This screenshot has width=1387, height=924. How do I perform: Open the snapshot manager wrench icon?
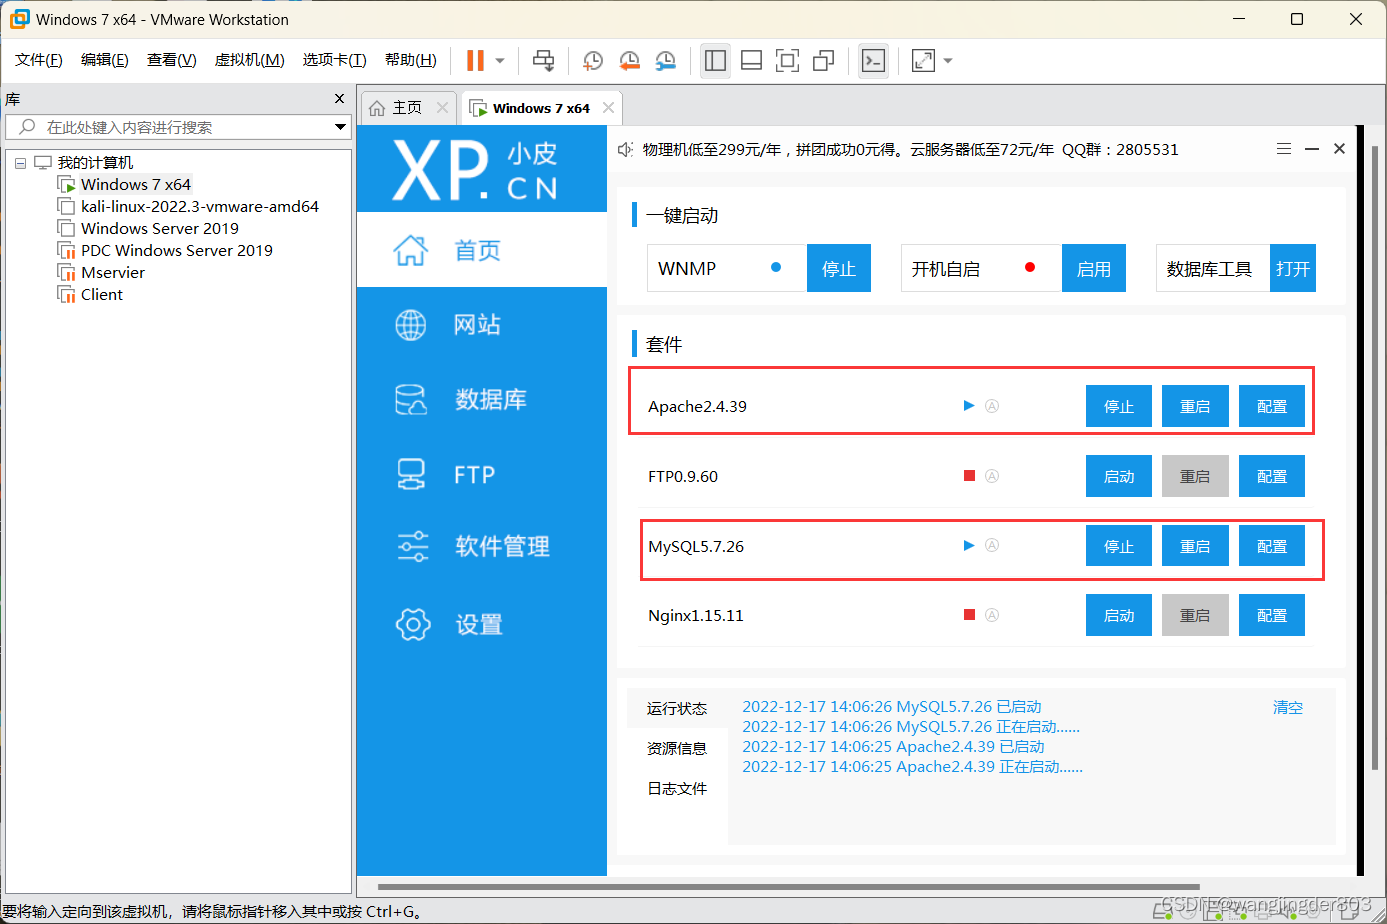[665, 61]
